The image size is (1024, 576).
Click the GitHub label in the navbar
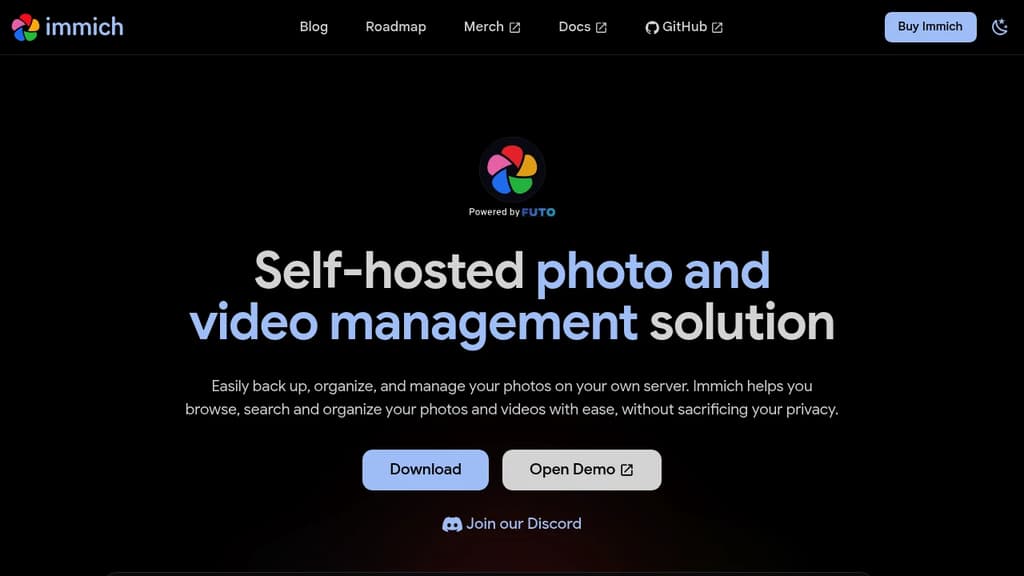(684, 27)
